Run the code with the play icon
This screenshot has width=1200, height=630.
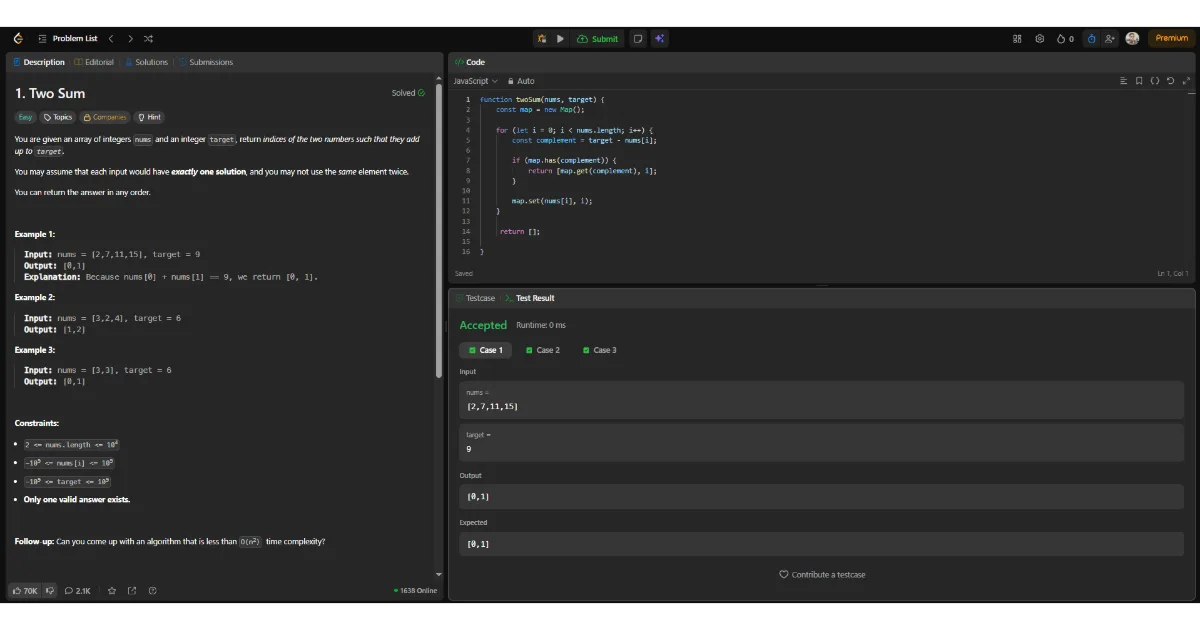click(x=560, y=39)
